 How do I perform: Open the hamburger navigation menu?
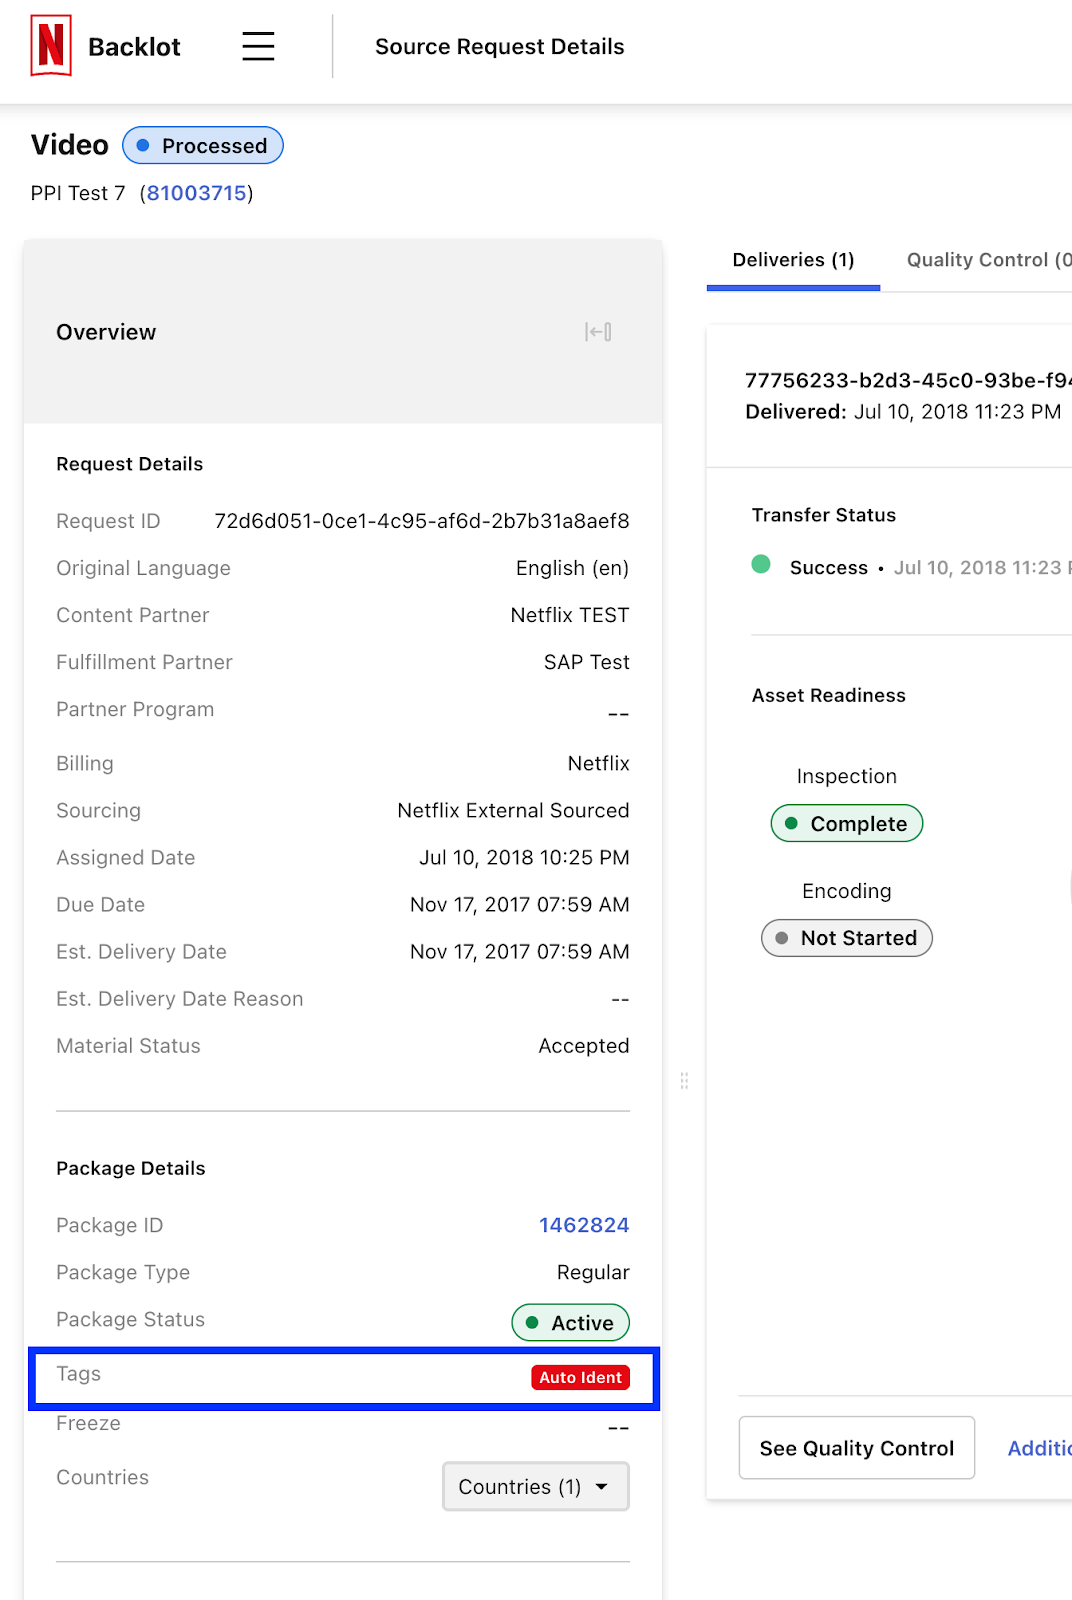point(258,46)
